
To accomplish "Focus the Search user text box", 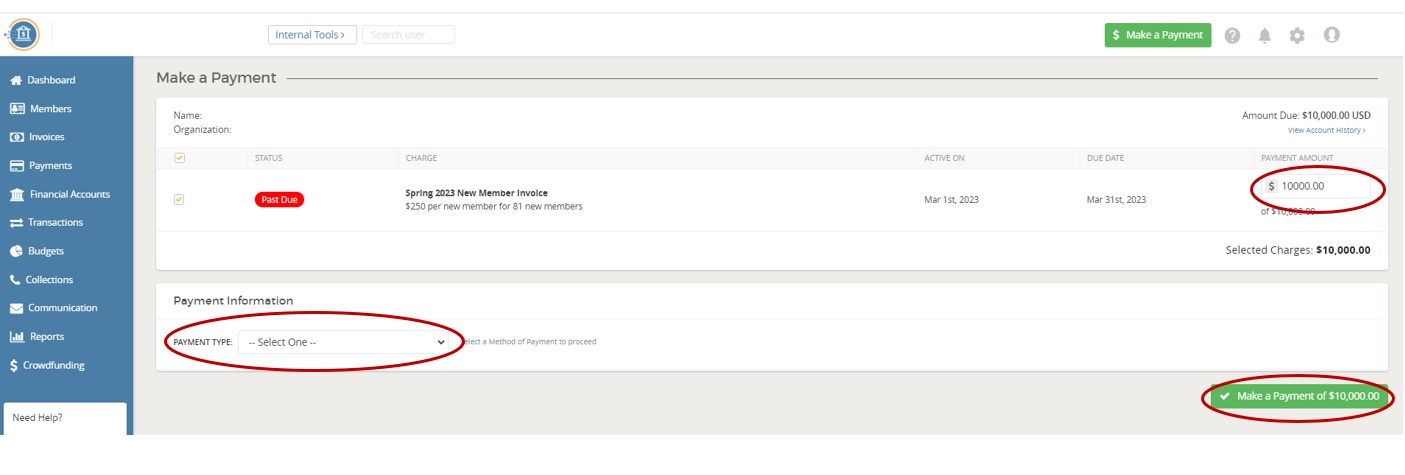I will pyautogui.click(x=408, y=35).
